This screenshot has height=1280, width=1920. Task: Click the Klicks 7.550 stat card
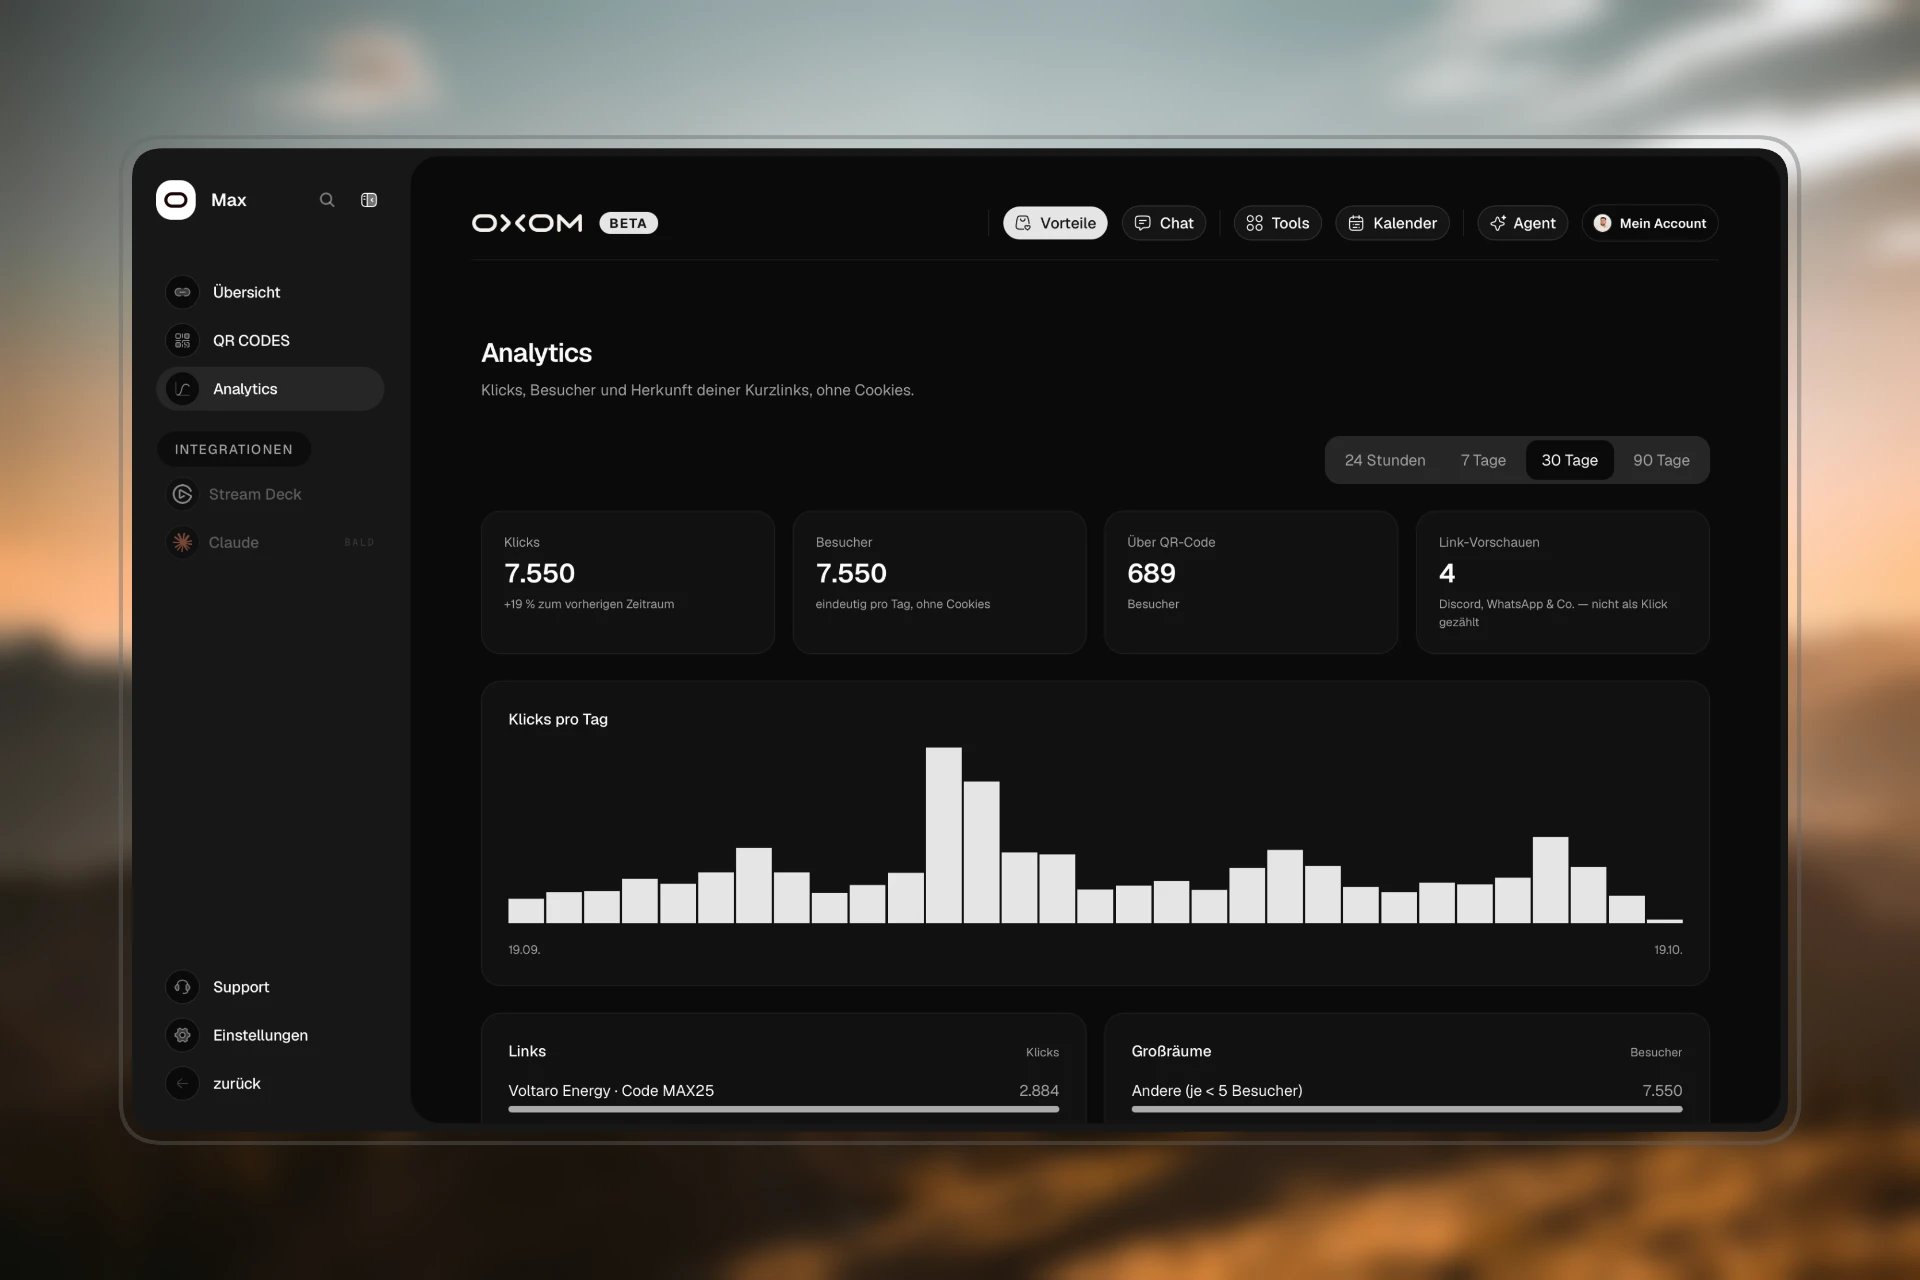click(628, 582)
